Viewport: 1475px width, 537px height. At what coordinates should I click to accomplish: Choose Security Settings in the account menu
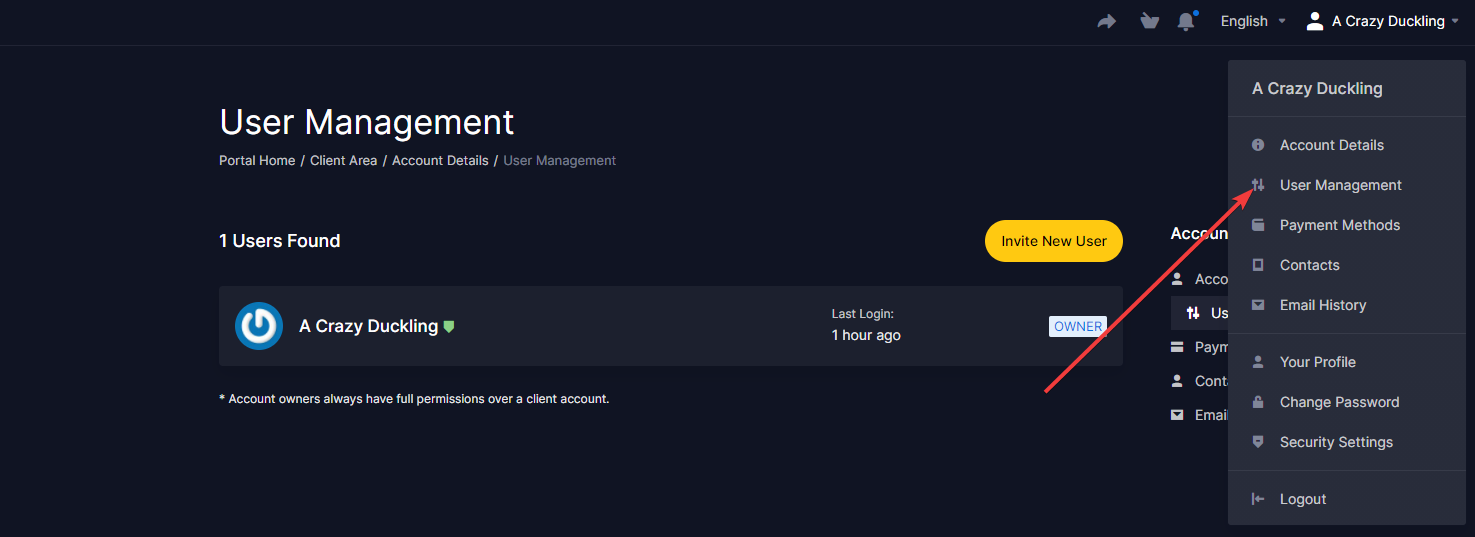click(1336, 442)
